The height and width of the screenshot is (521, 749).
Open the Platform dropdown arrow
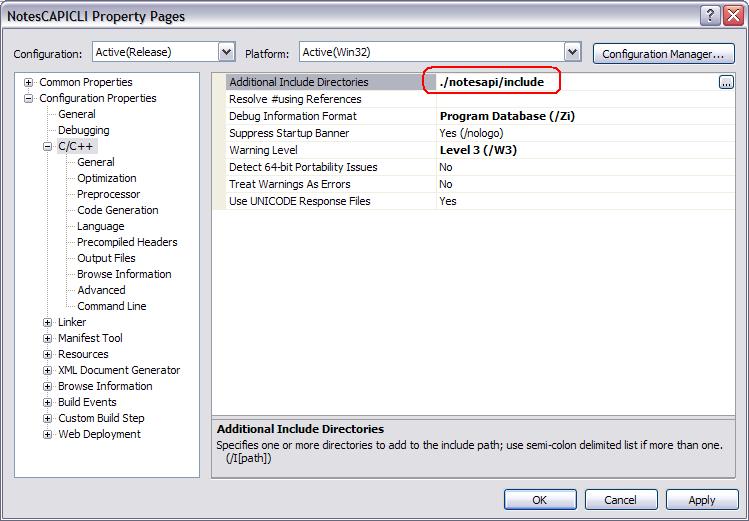pos(572,52)
